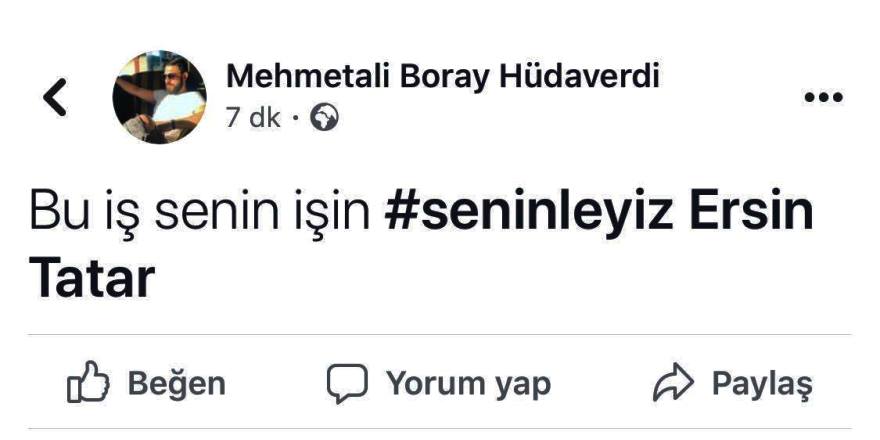Go back using the left chevron arrow
The height and width of the screenshot is (440, 880).
click(x=55, y=97)
